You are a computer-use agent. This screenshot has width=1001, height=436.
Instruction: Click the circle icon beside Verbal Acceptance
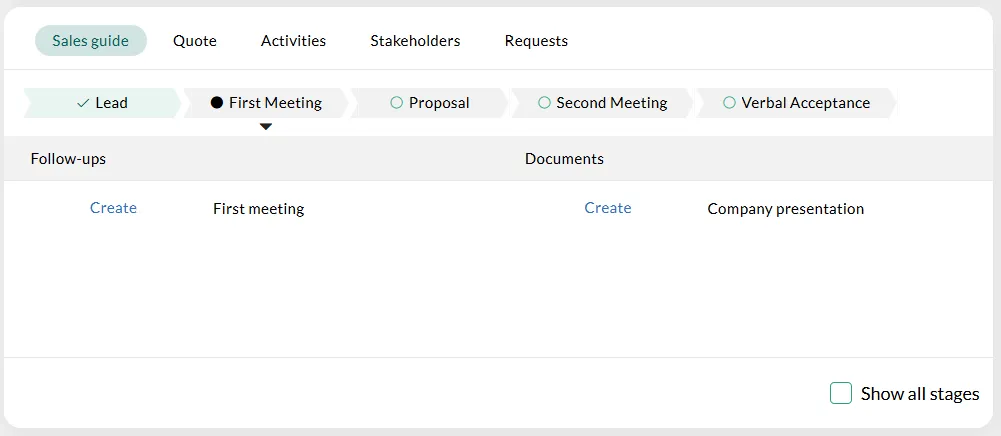point(729,103)
